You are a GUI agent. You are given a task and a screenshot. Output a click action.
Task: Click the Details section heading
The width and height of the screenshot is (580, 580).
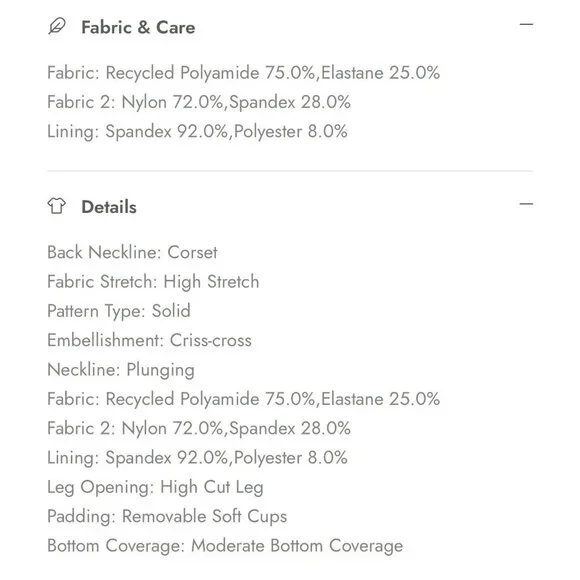pos(109,207)
